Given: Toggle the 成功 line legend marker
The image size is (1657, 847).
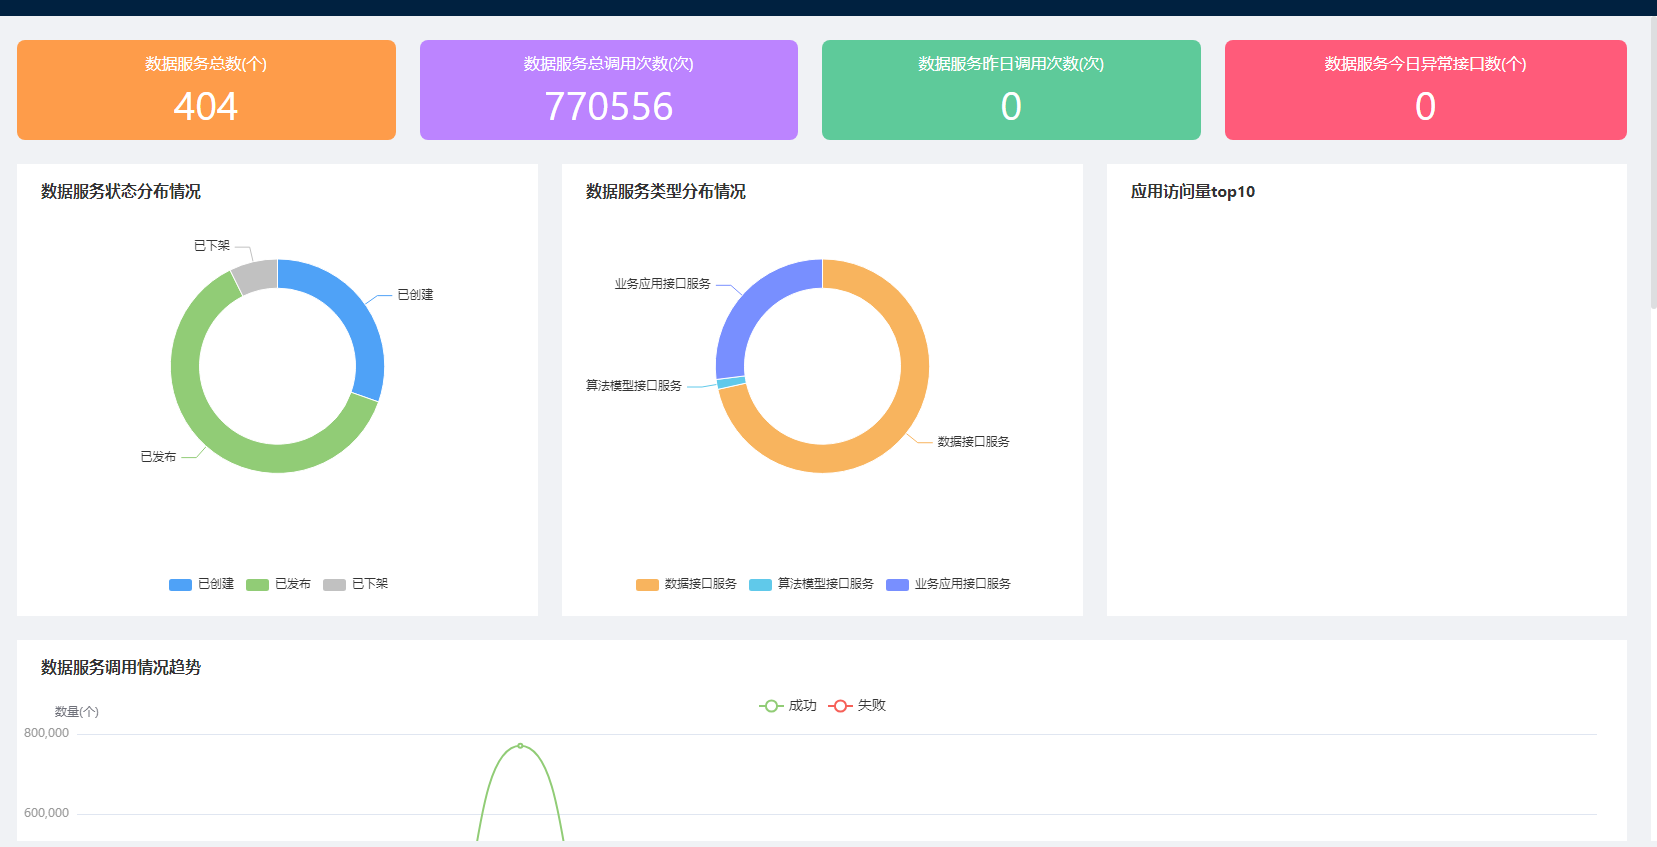Looking at the screenshot, I should pyautogui.click(x=787, y=706).
